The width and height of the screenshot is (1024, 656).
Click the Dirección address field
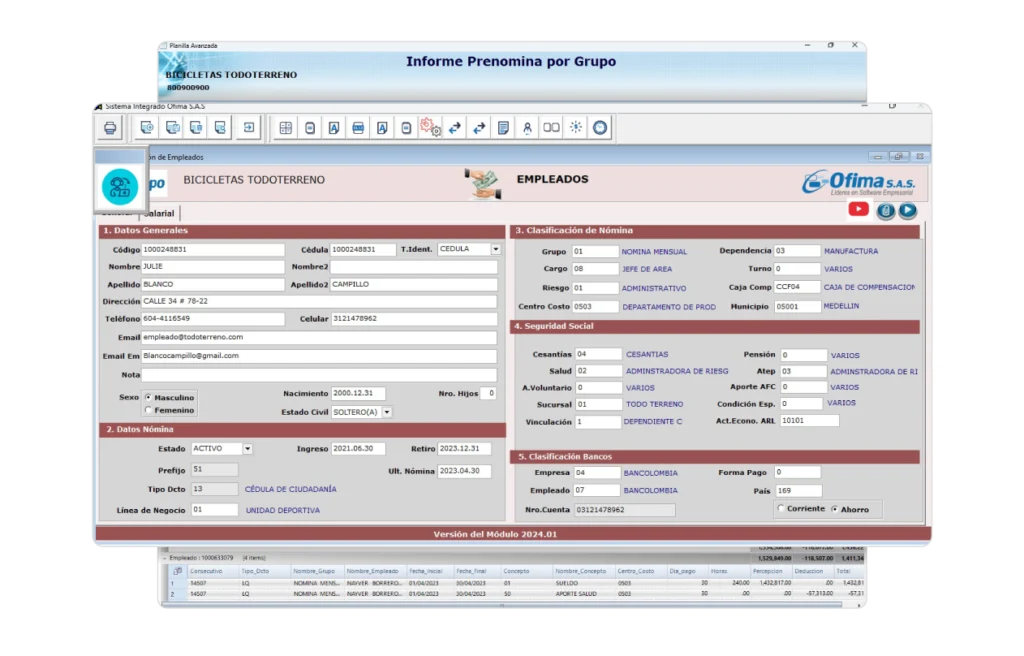point(319,301)
